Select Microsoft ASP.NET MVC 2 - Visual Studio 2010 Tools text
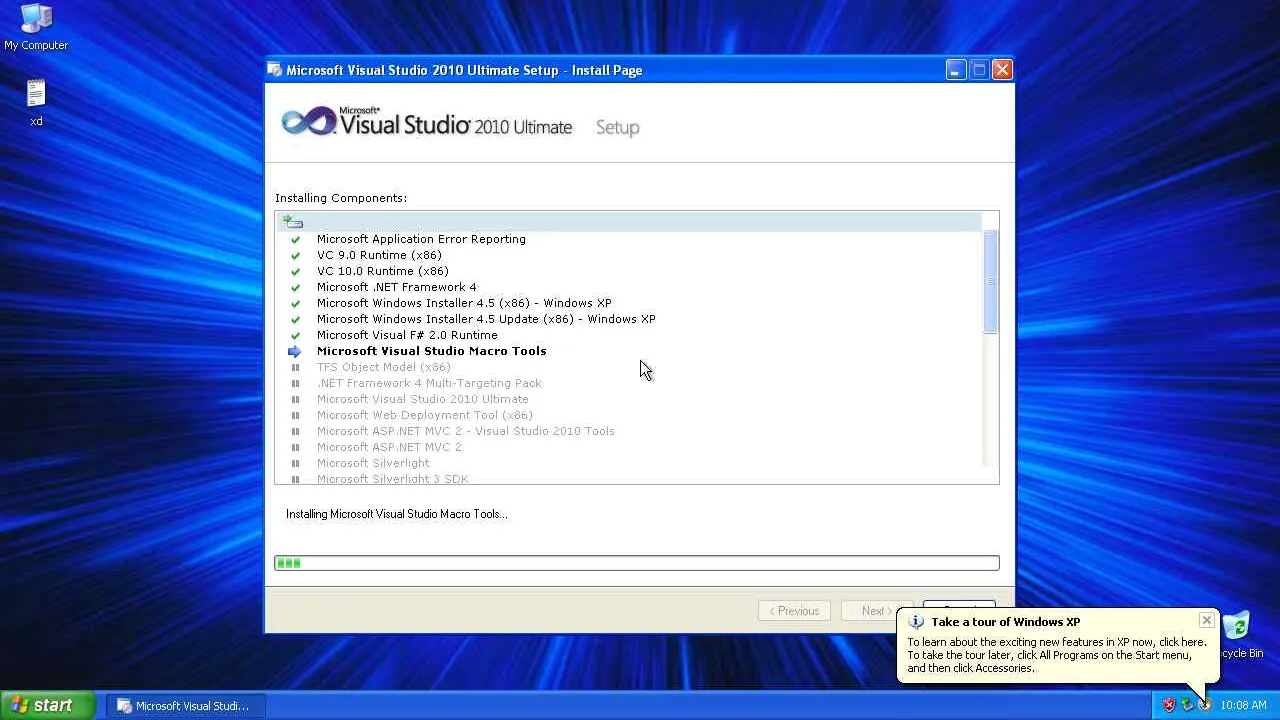This screenshot has width=1280, height=720. (x=466, y=431)
